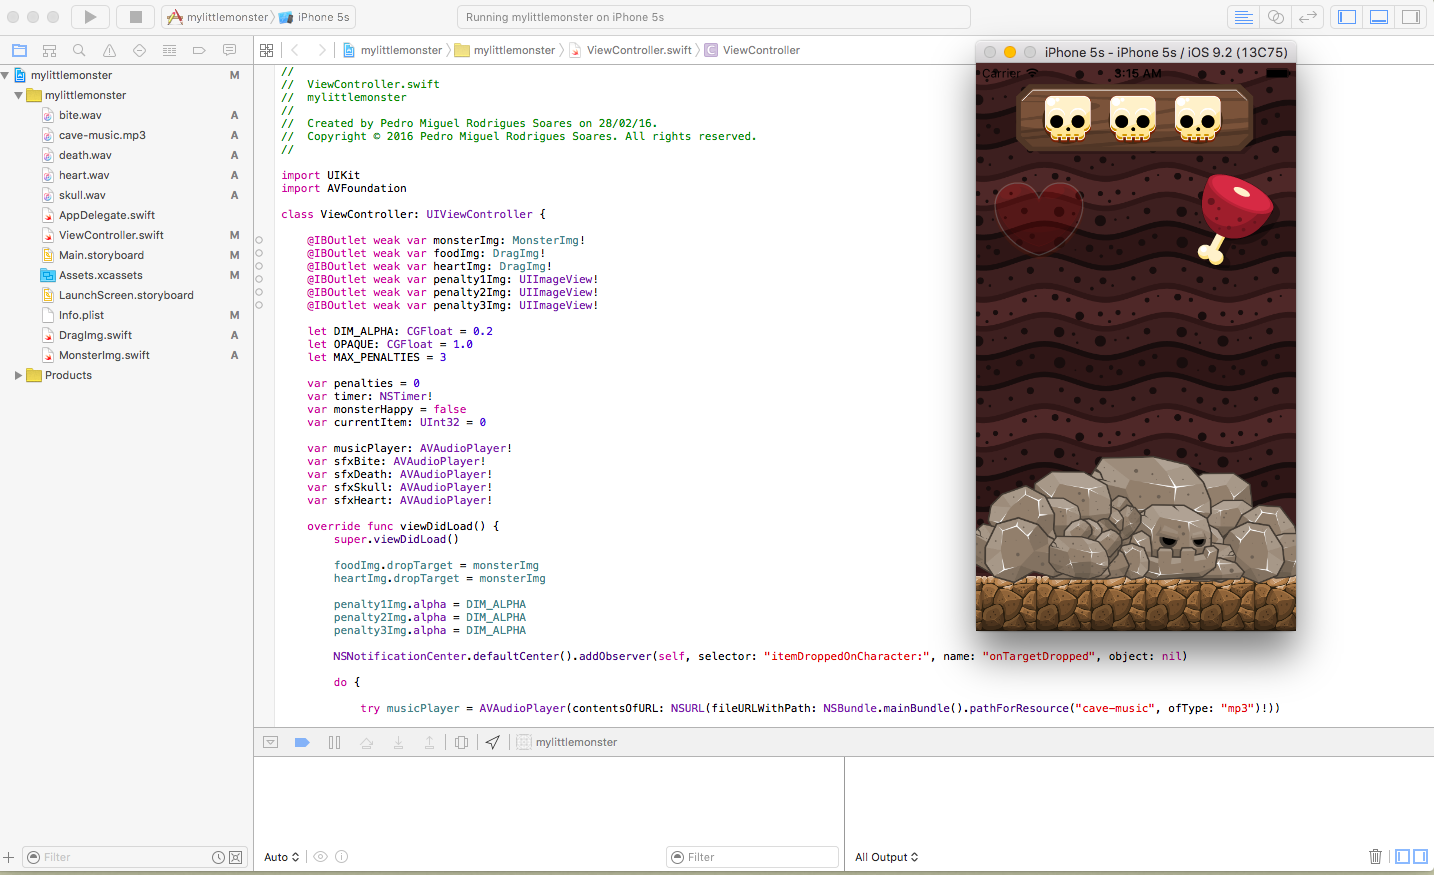This screenshot has height=875, width=1434.
Task: Click the Quick Look eye icon
Action: (320, 857)
